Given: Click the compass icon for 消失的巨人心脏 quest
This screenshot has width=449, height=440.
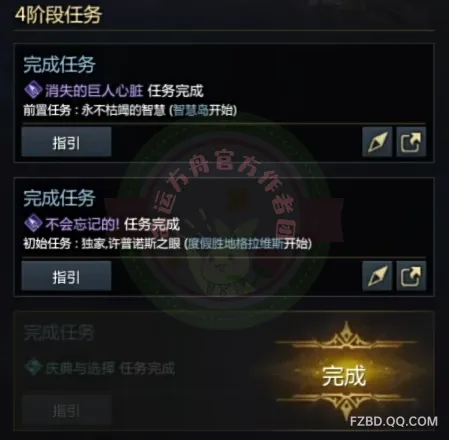Looking at the screenshot, I should point(377,142).
